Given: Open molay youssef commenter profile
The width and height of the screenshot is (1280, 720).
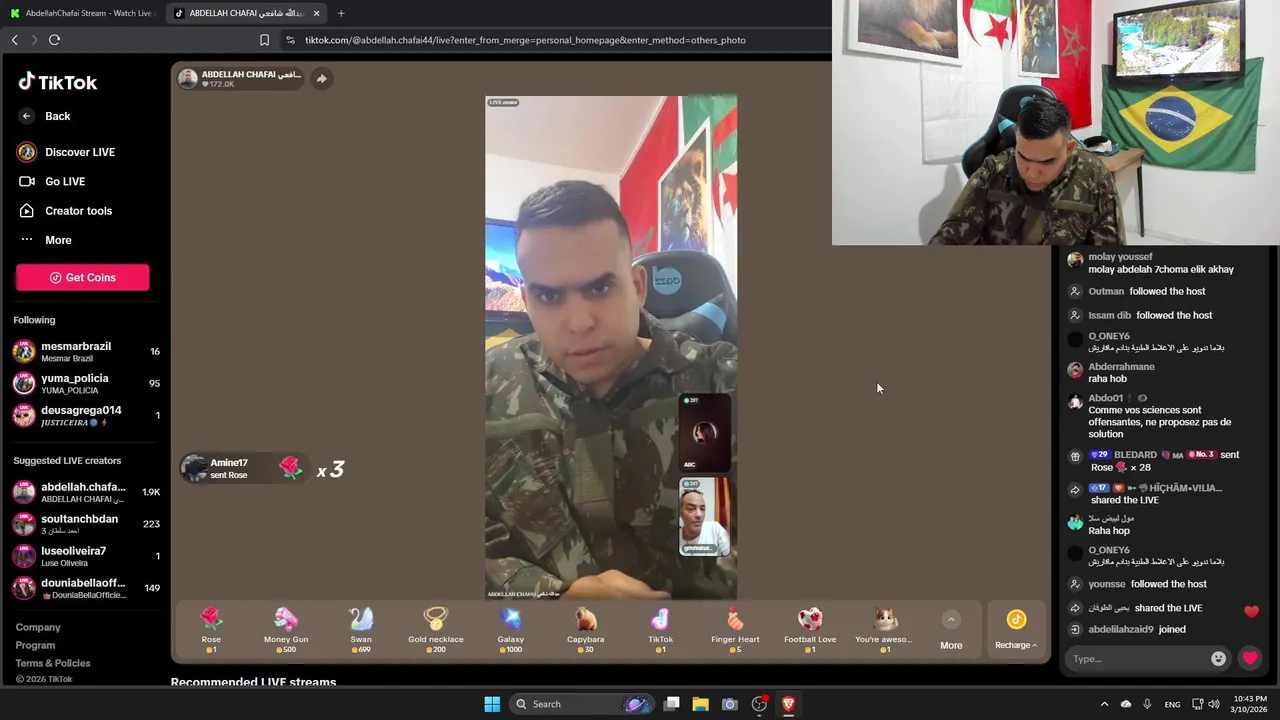Looking at the screenshot, I should coord(1120,257).
